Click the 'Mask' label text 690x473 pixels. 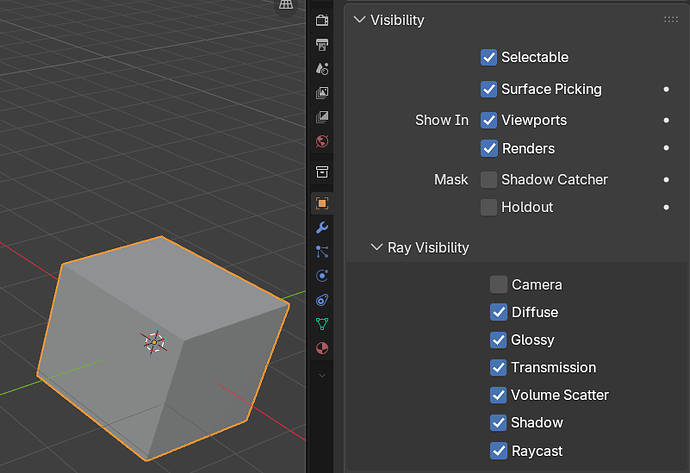pos(451,180)
